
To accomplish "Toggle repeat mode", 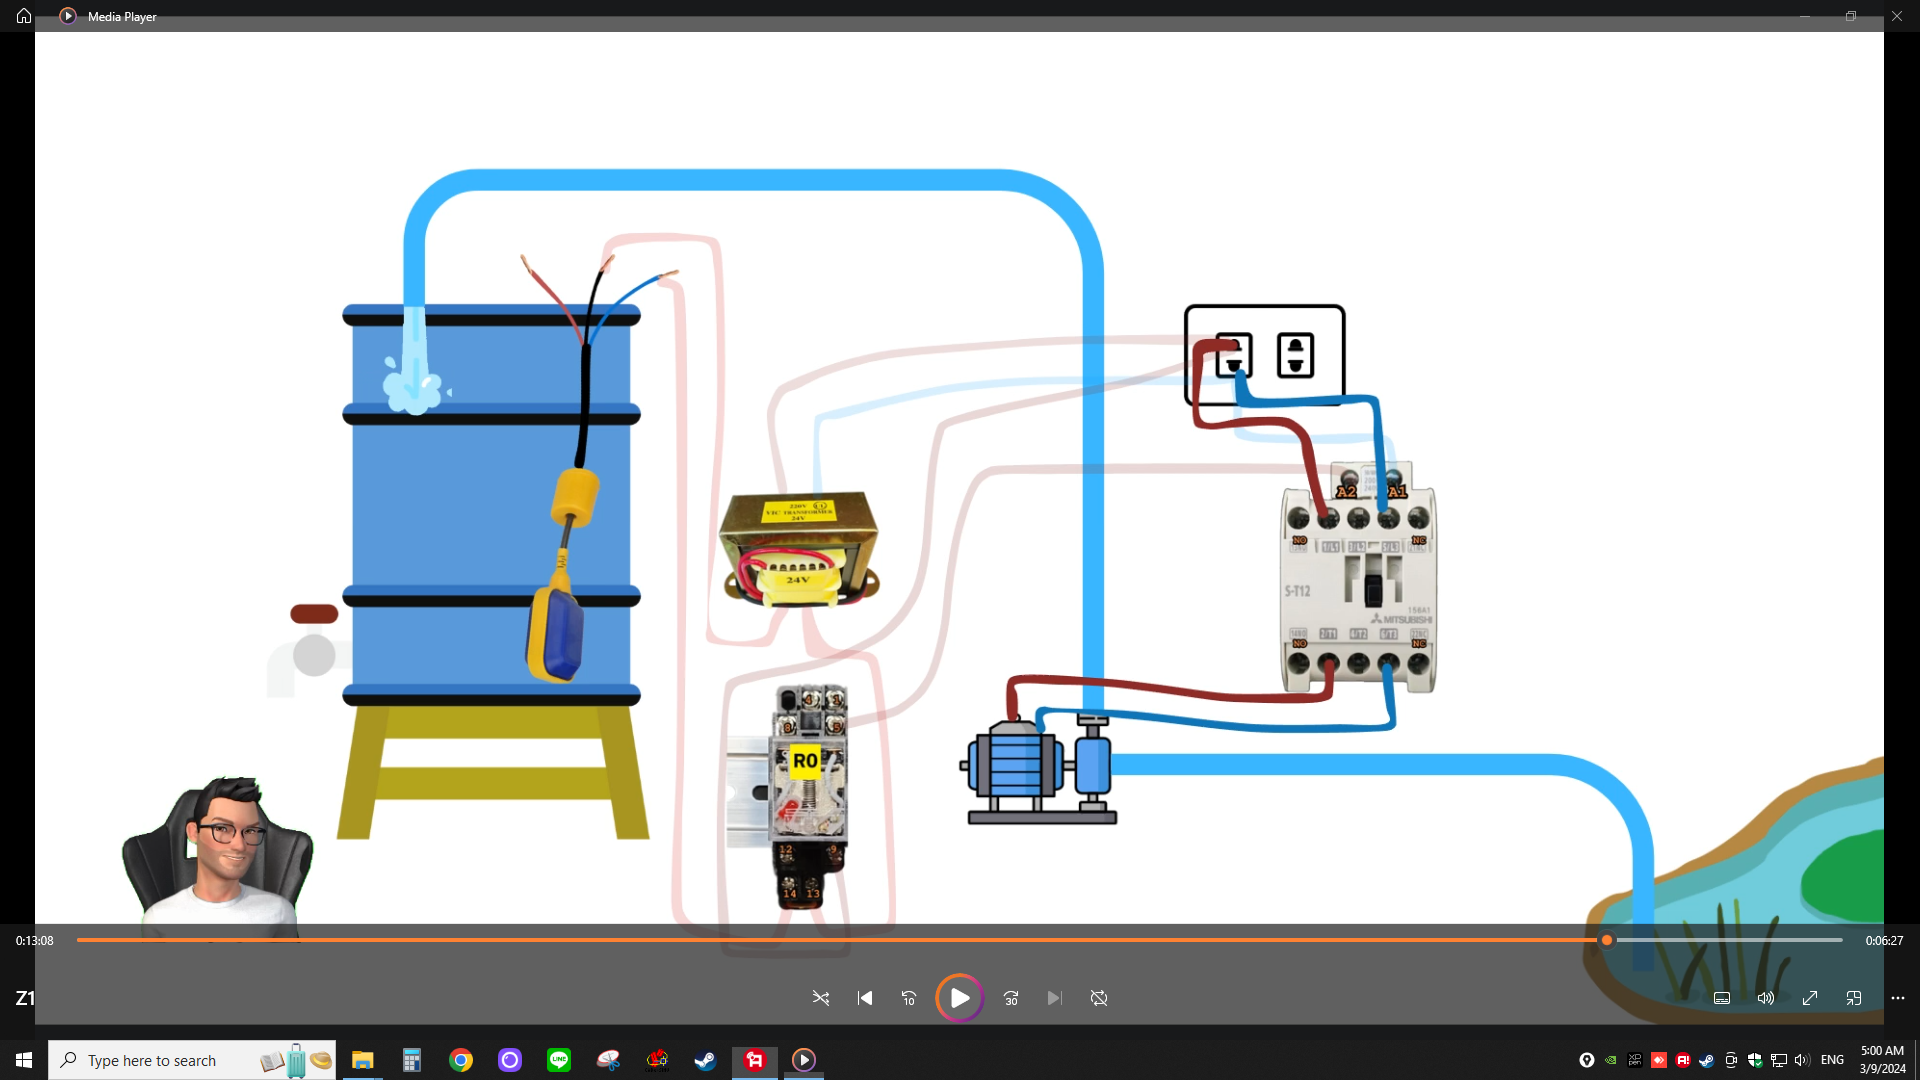I will coord(1099,998).
